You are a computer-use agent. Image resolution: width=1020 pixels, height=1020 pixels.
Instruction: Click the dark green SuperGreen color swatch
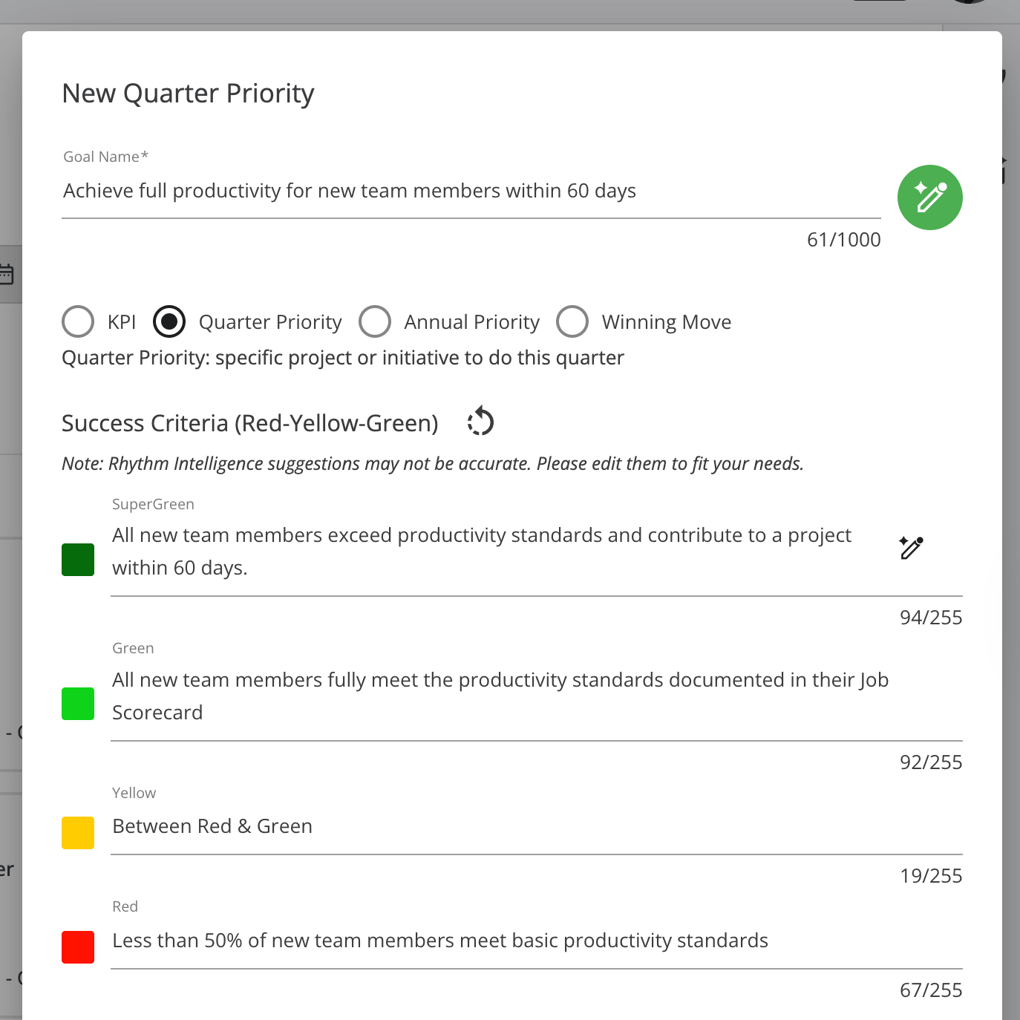click(77, 559)
